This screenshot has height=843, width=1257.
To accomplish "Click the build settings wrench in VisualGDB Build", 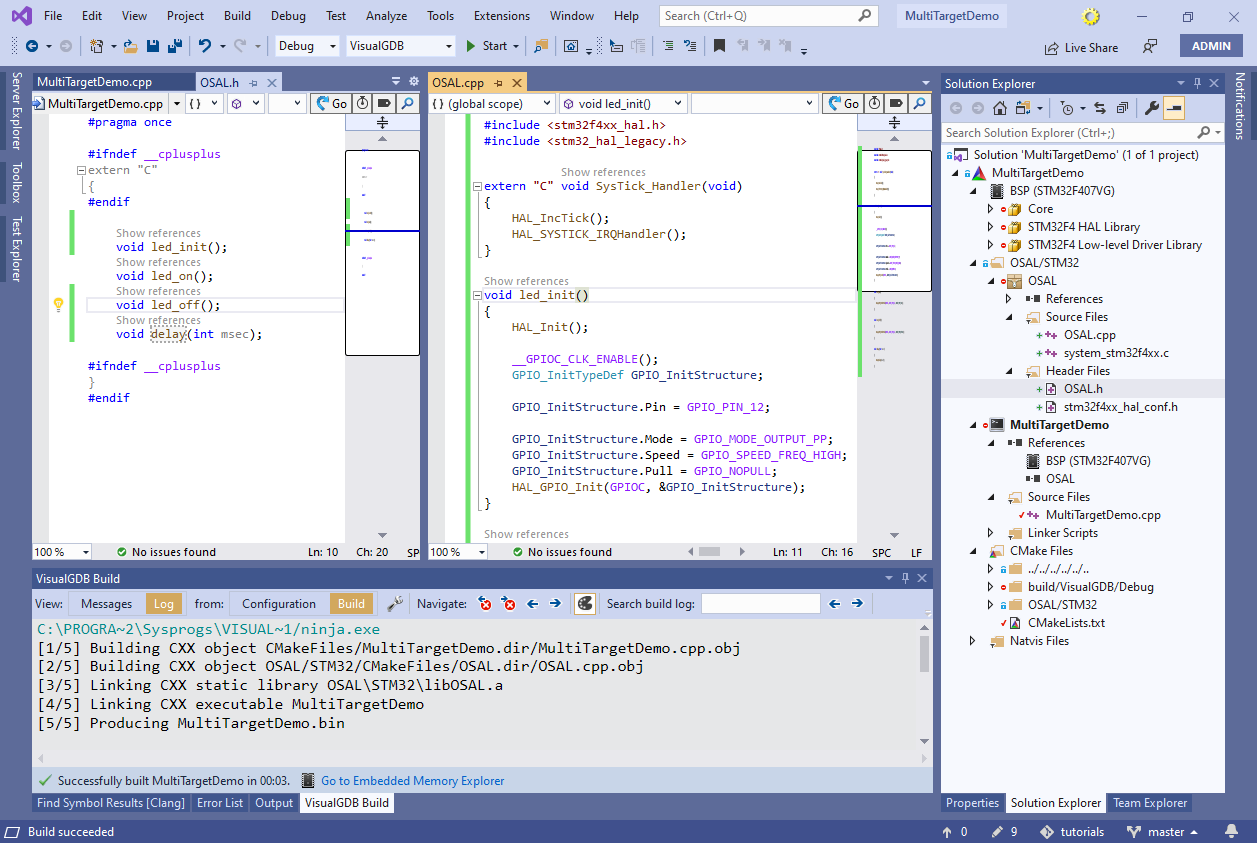I will tap(395, 604).
